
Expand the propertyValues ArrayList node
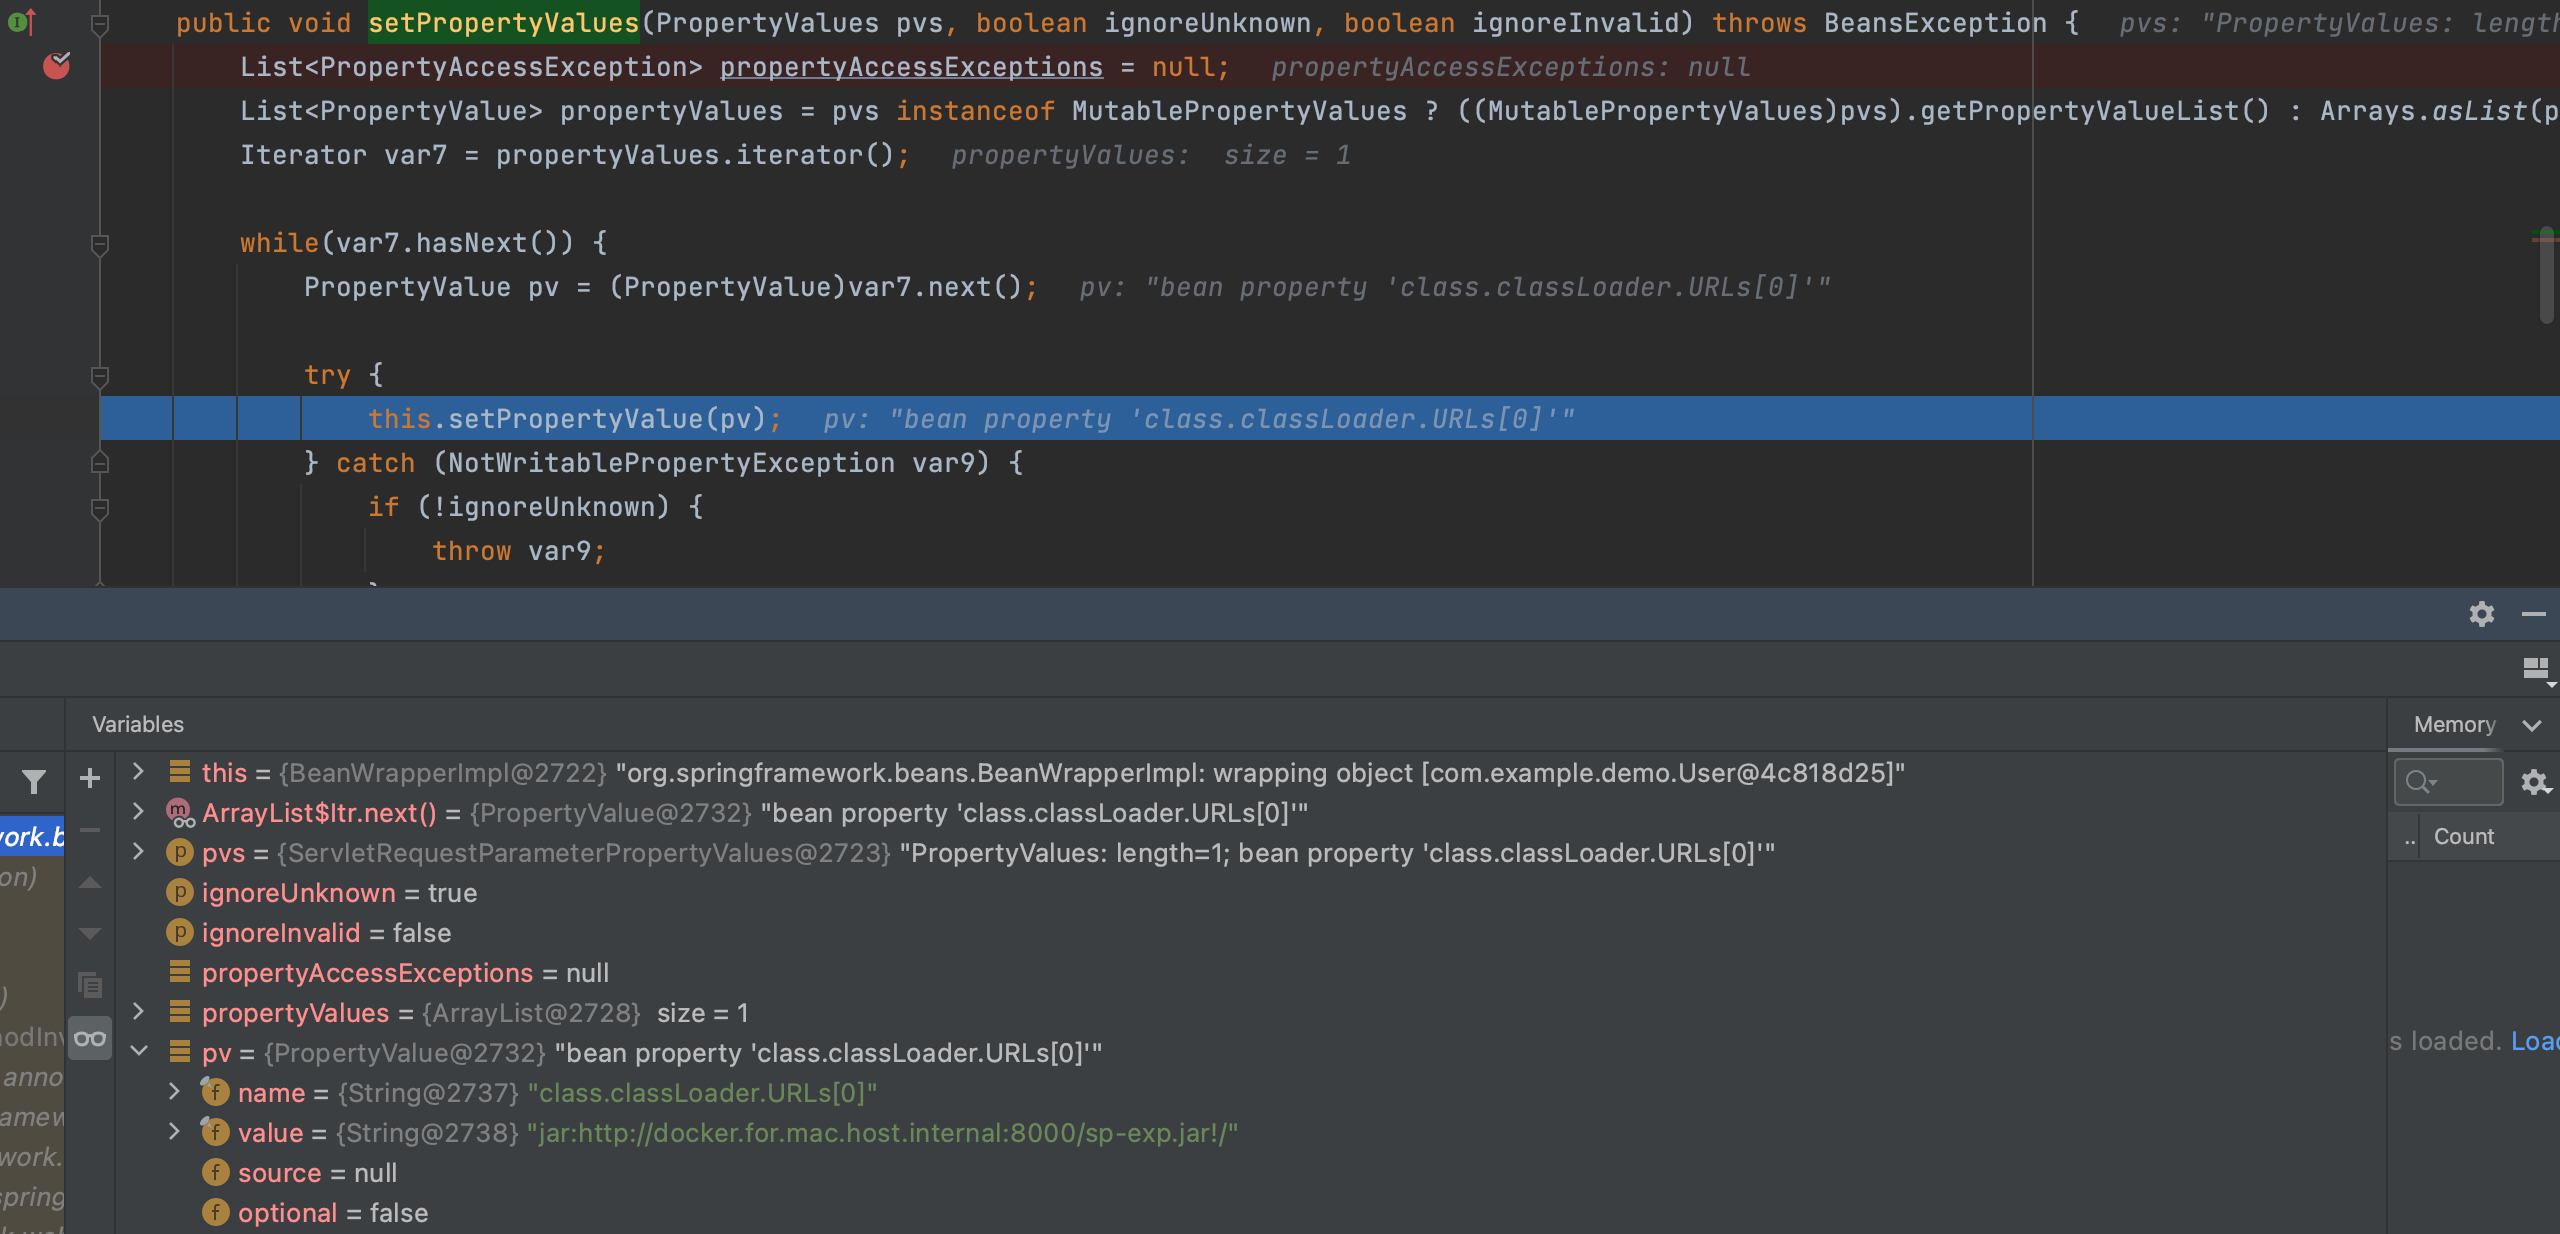pos(139,1012)
